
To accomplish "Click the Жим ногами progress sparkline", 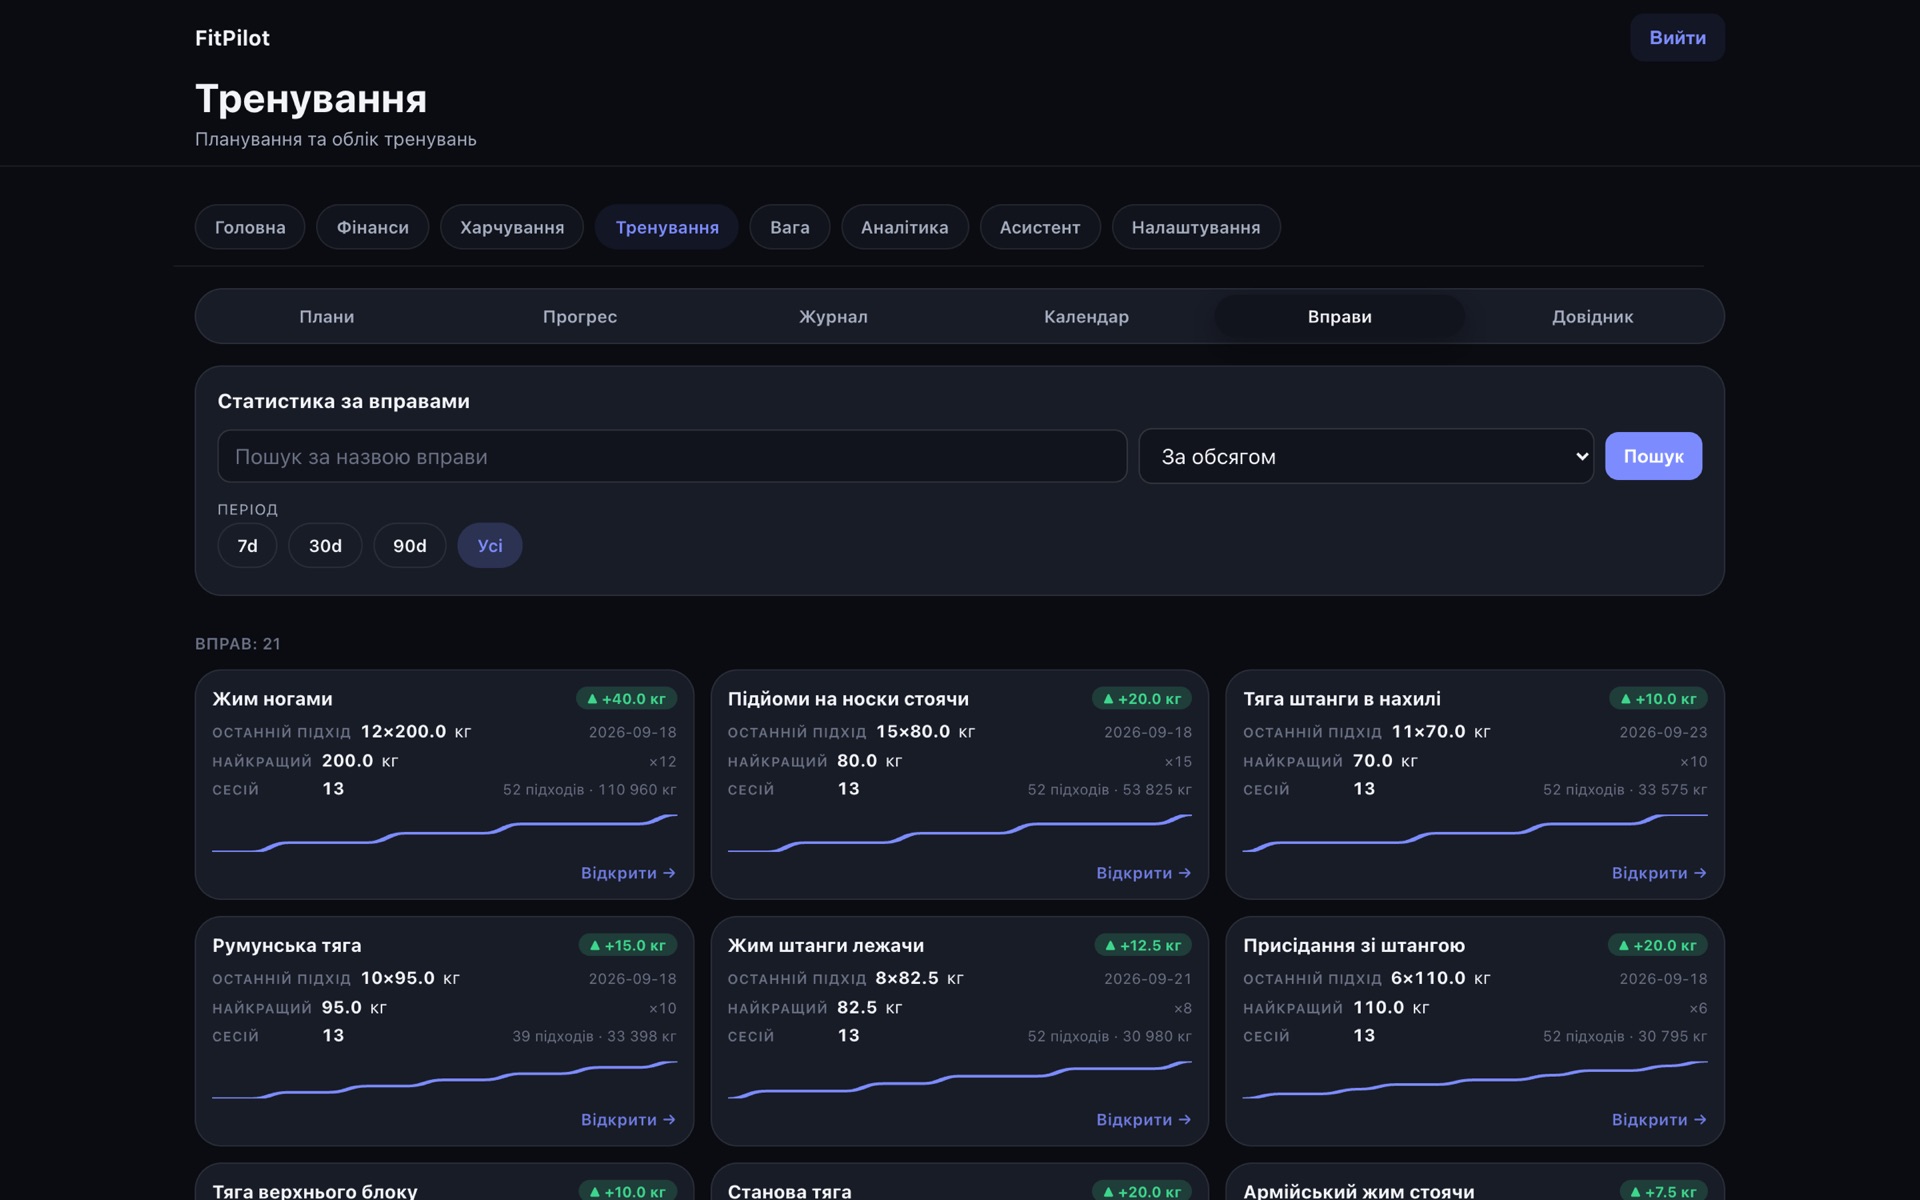I will point(444,833).
